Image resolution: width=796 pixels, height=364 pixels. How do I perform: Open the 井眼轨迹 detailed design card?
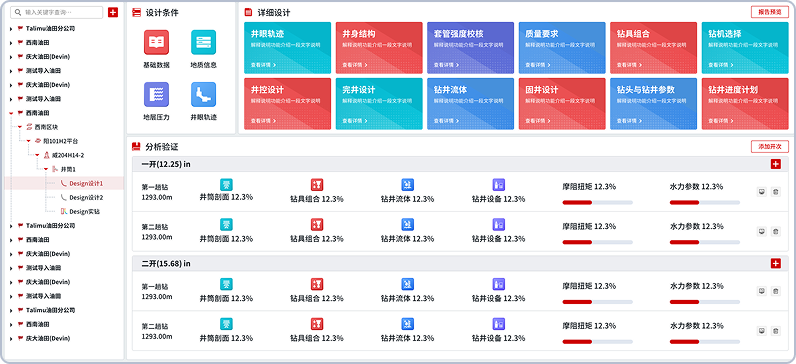tap(287, 48)
